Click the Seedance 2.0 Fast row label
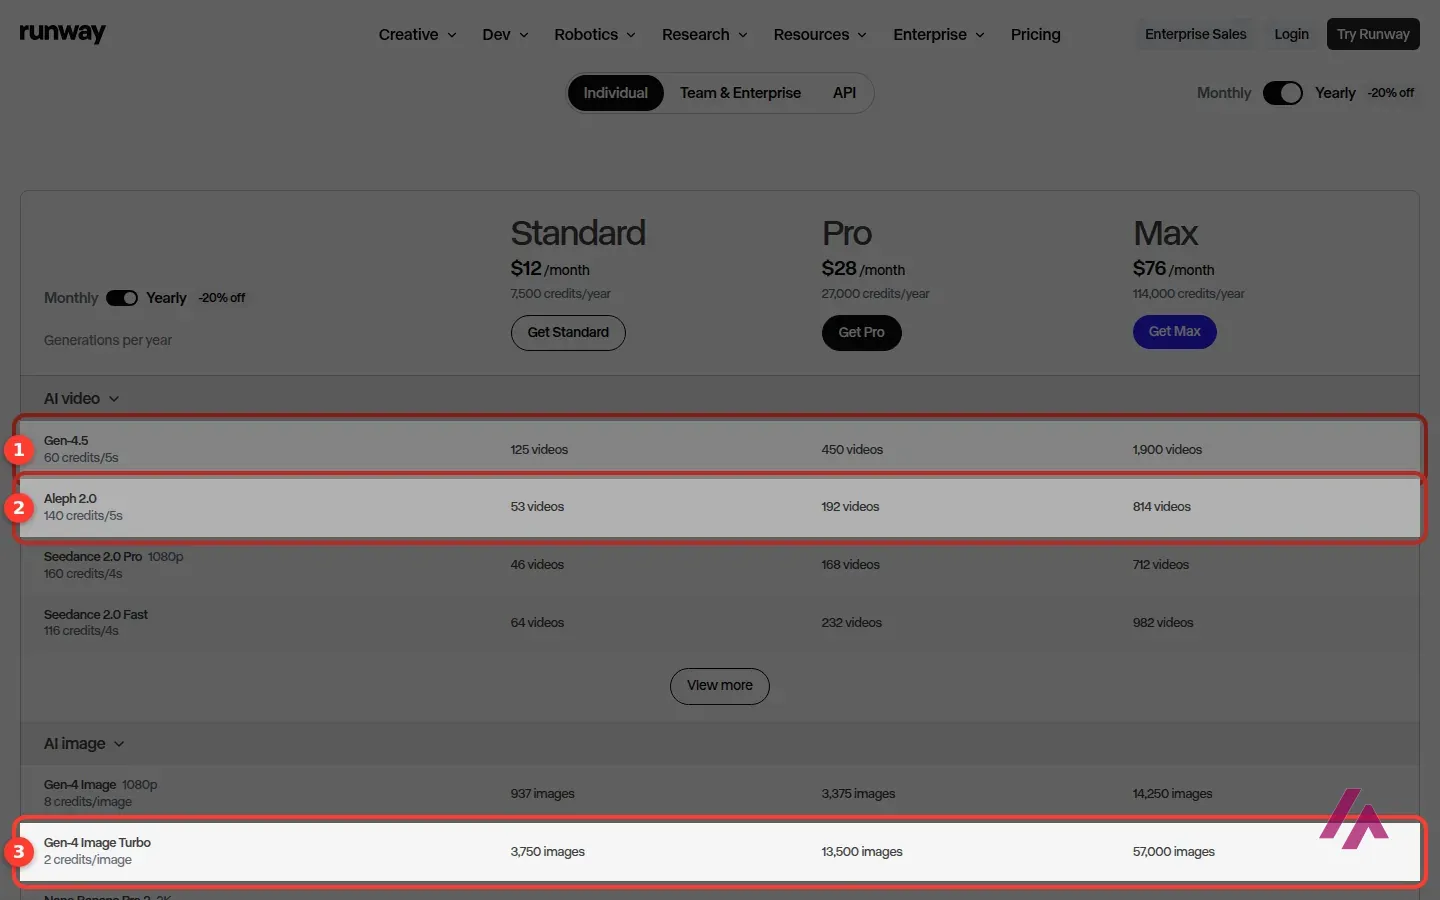Image resolution: width=1440 pixels, height=900 pixels. point(96,615)
